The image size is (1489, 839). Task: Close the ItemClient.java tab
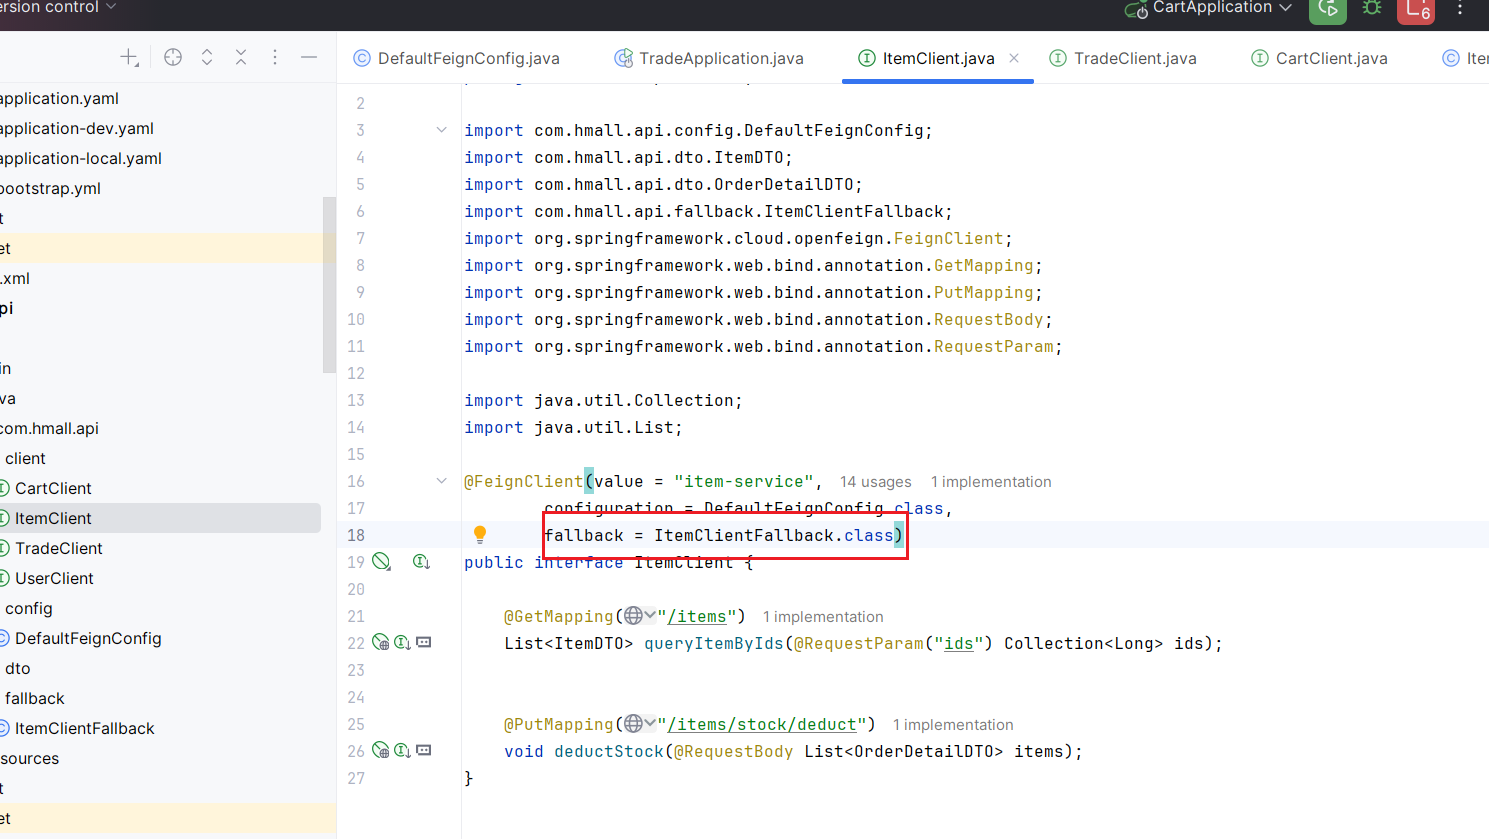[x=1014, y=58]
